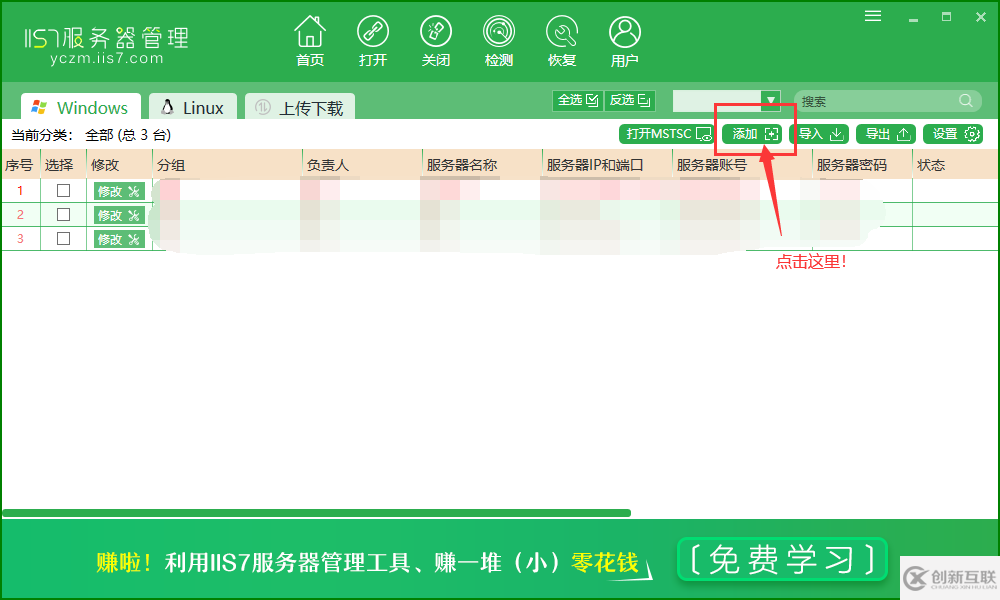Open the application hamburger menu
1000x600 pixels.
[x=872, y=15]
